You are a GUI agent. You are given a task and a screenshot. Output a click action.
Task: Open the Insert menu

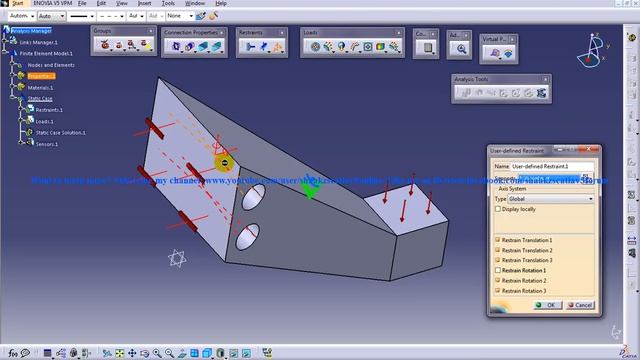tap(144, 3)
